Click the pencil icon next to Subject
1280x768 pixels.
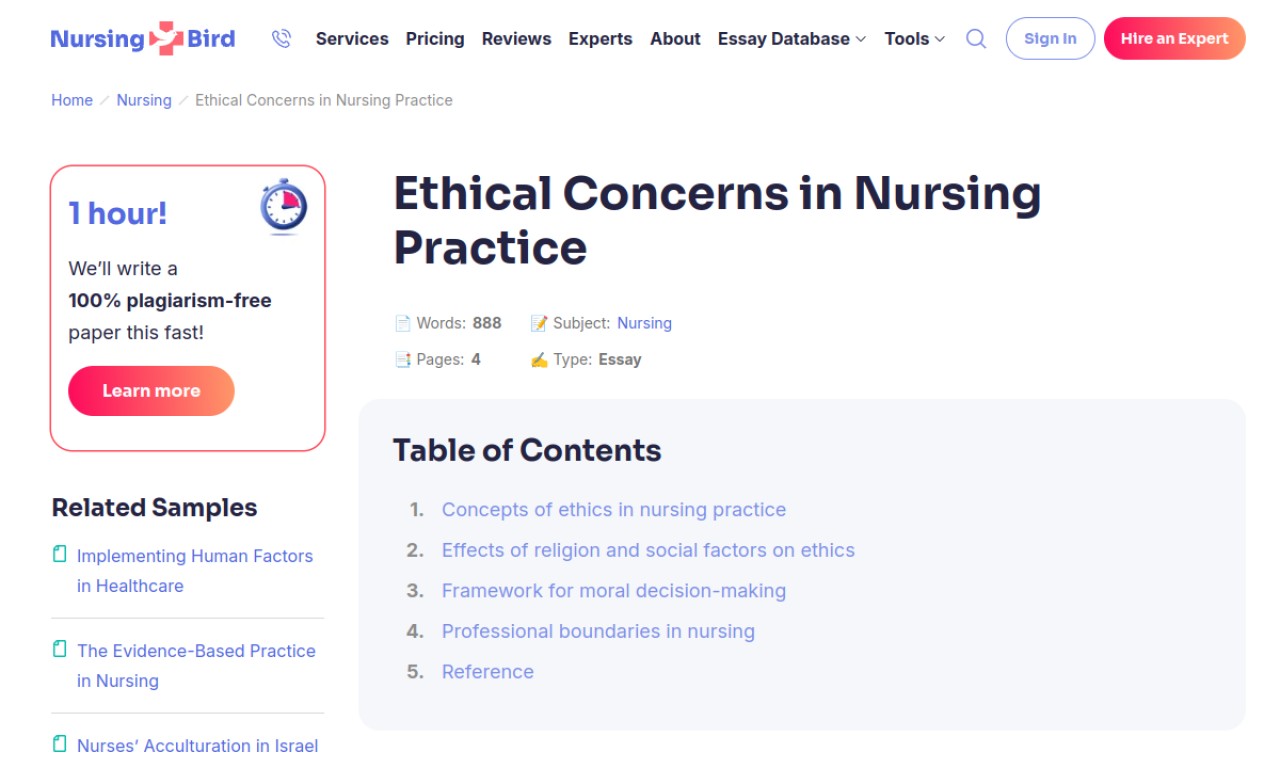(x=539, y=323)
